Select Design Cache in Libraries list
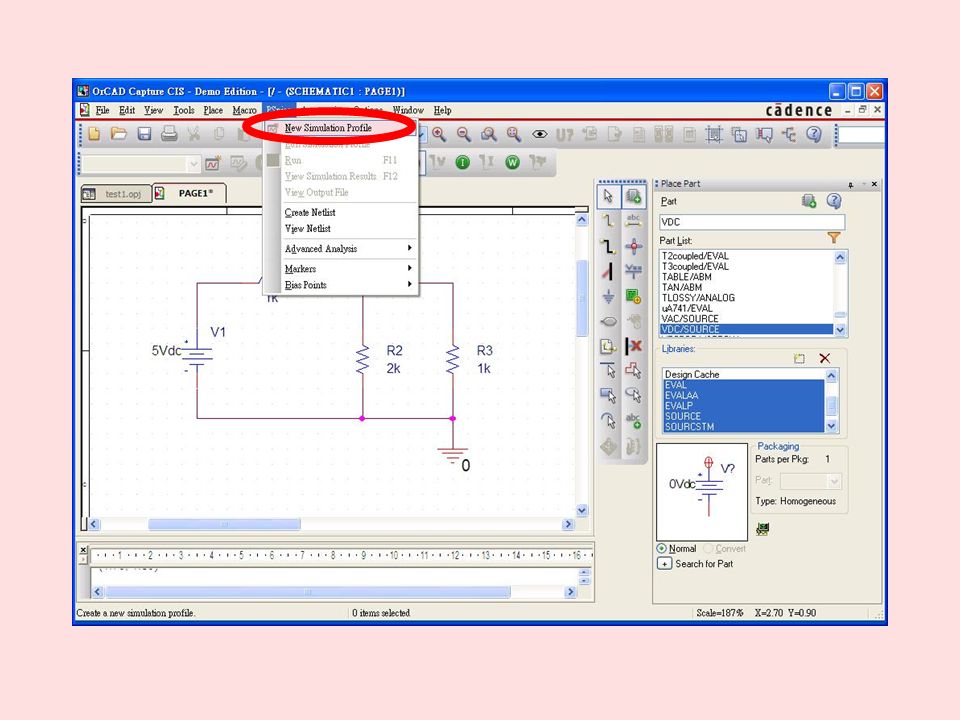960x720 pixels. point(743,374)
